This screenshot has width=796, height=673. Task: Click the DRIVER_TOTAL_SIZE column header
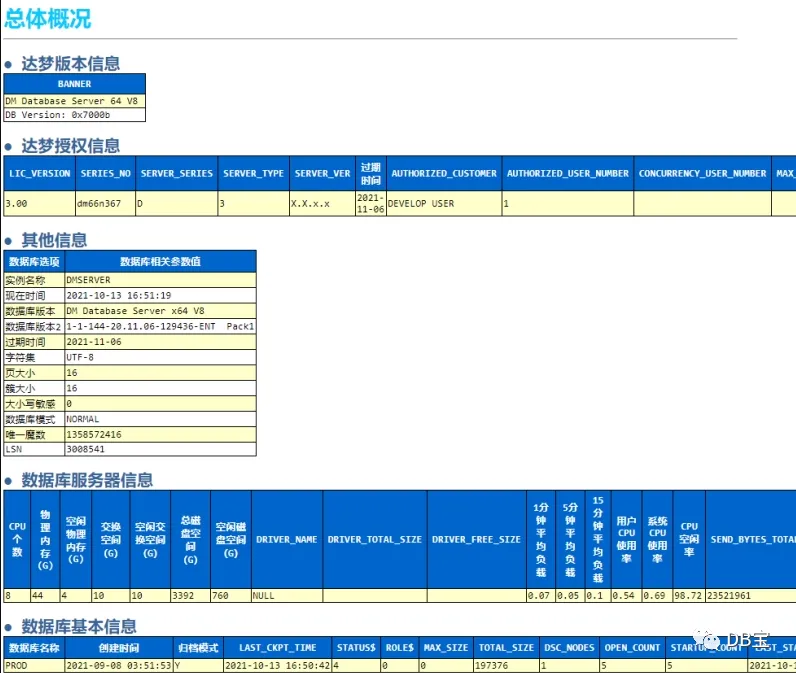[375, 540]
